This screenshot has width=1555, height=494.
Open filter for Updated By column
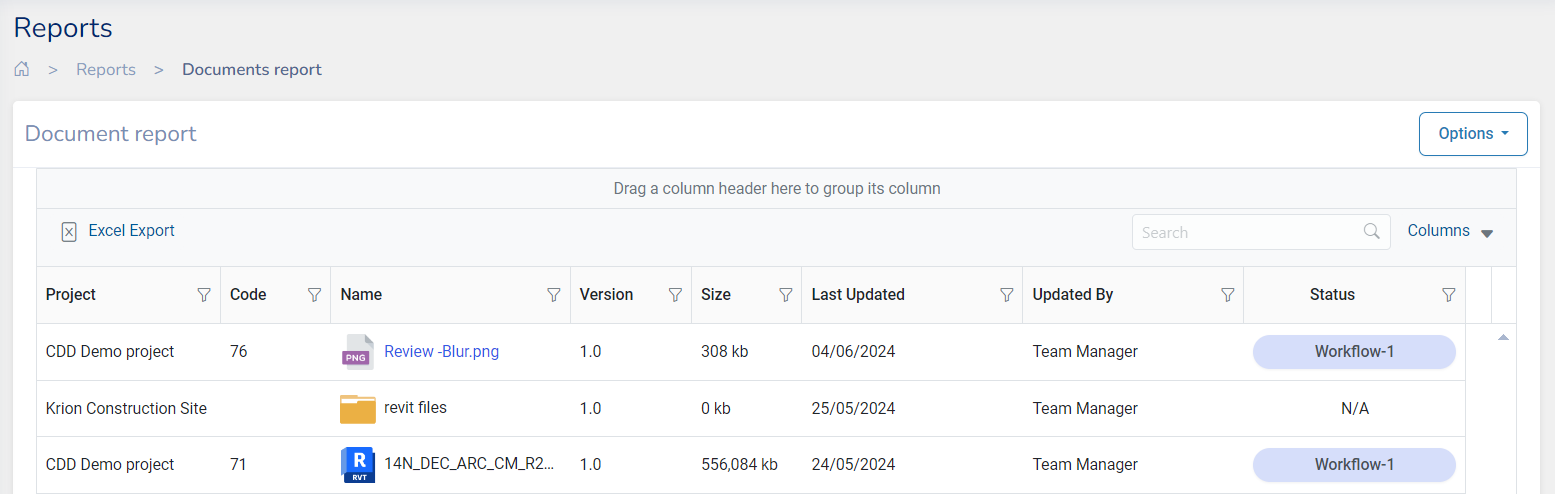pos(1228,295)
